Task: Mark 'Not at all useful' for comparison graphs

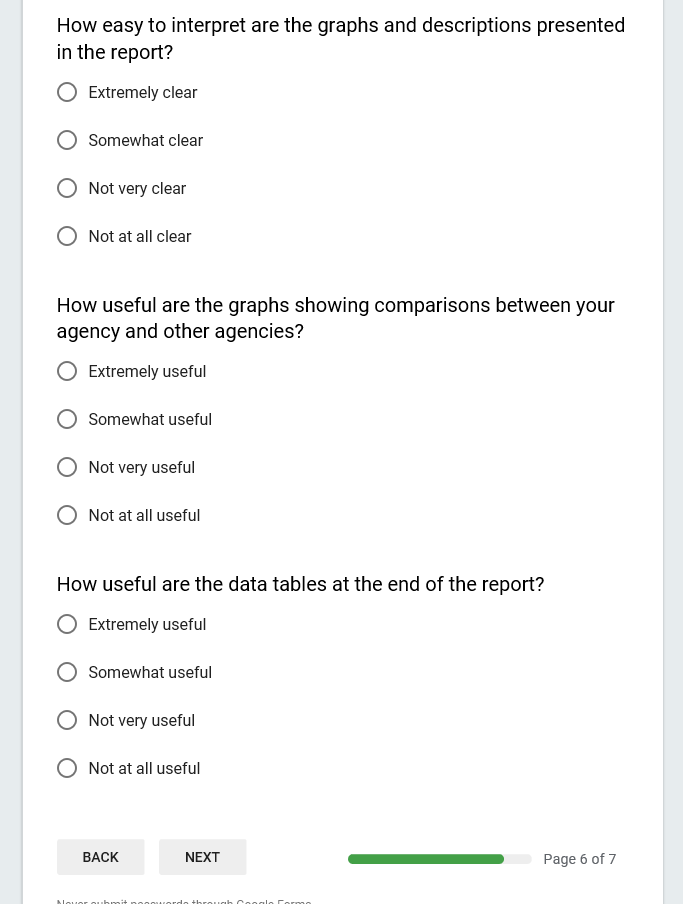Action: [67, 516]
